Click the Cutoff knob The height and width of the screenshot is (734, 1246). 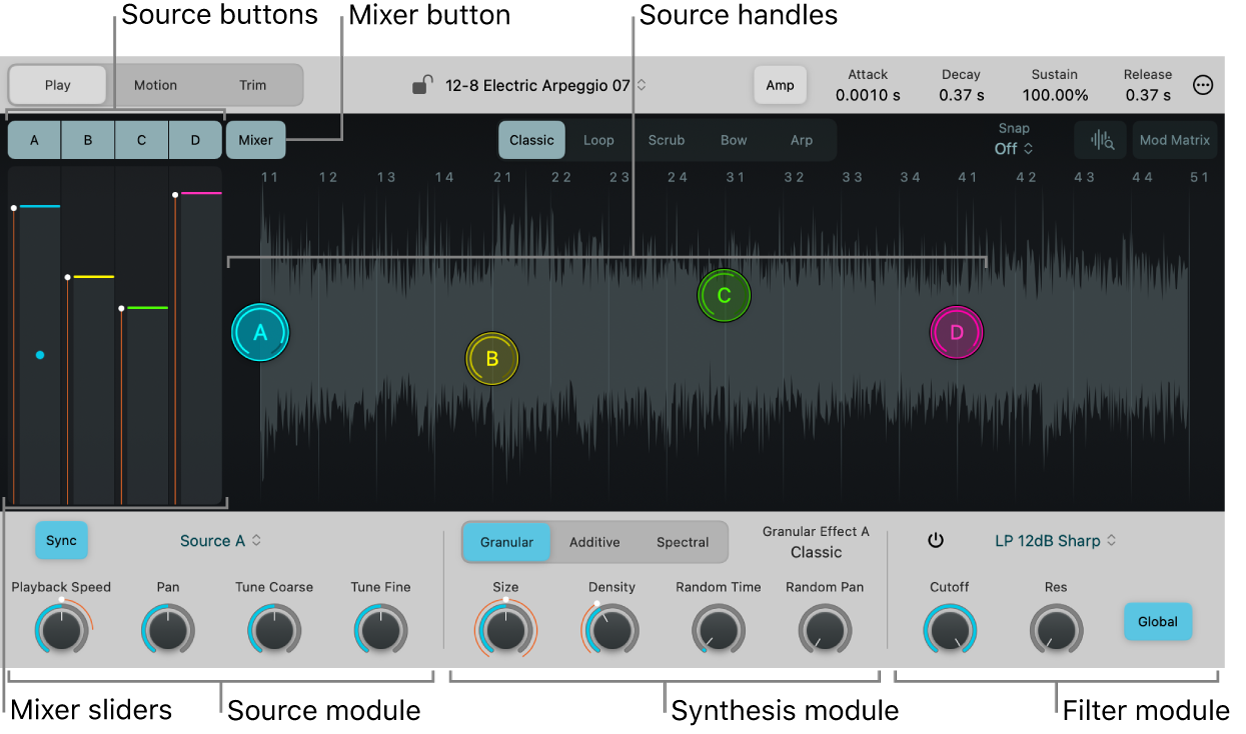[x=950, y=630]
